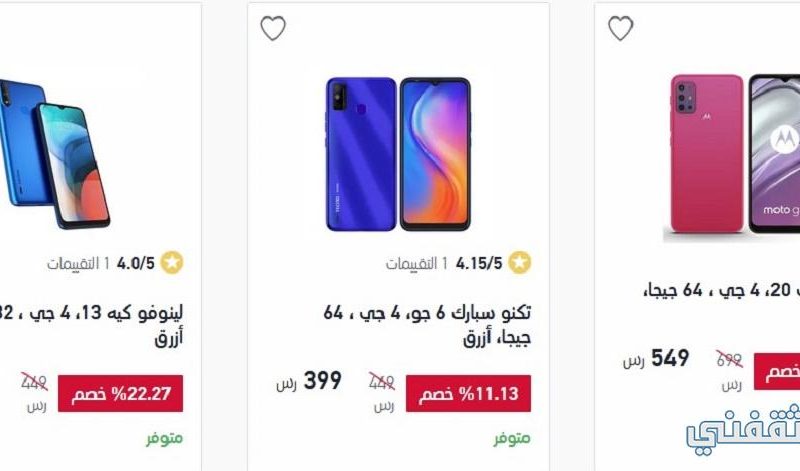Add Tecno Spark 6 Go to wishlist
Viewport: 800px width, 471px height.
273,28
